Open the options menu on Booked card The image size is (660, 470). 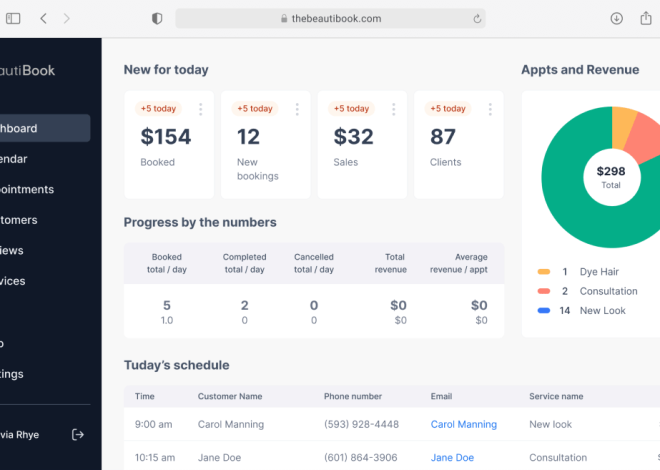(x=201, y=109)
